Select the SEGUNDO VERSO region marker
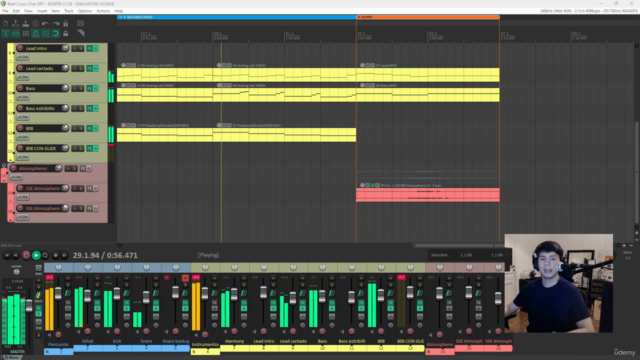The image size is (640, 360). (236, 17)
